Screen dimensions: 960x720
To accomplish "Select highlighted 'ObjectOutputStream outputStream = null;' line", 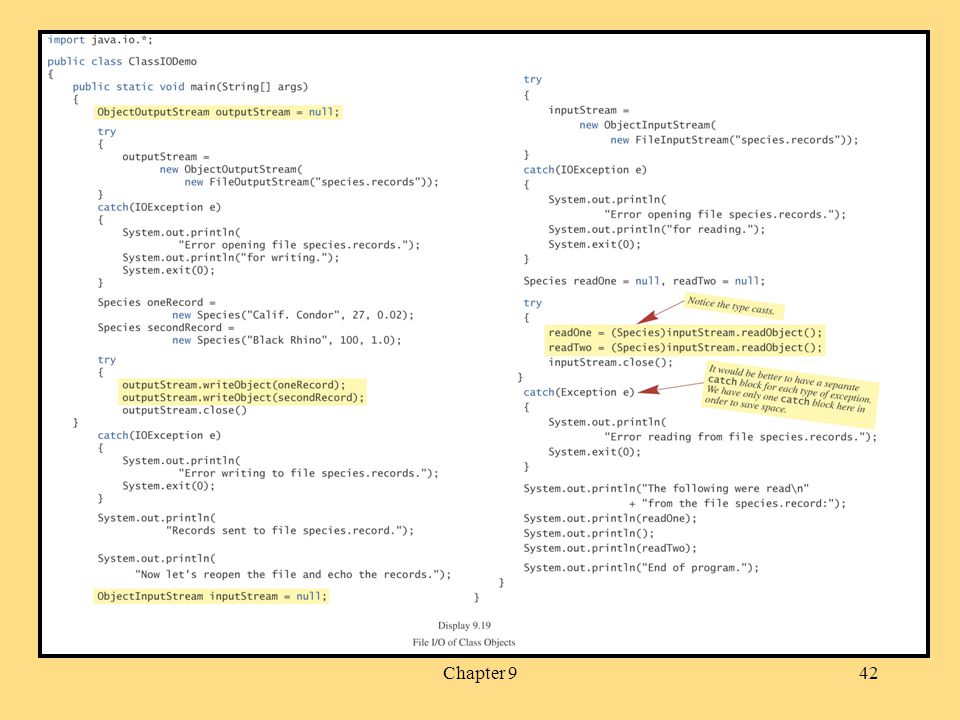I will click(217, 112).
